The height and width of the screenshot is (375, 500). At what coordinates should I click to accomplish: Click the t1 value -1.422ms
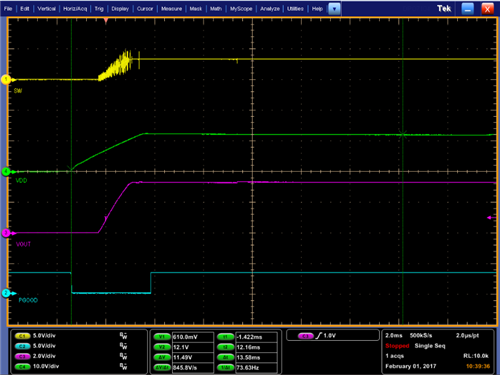tap(249, 337)
